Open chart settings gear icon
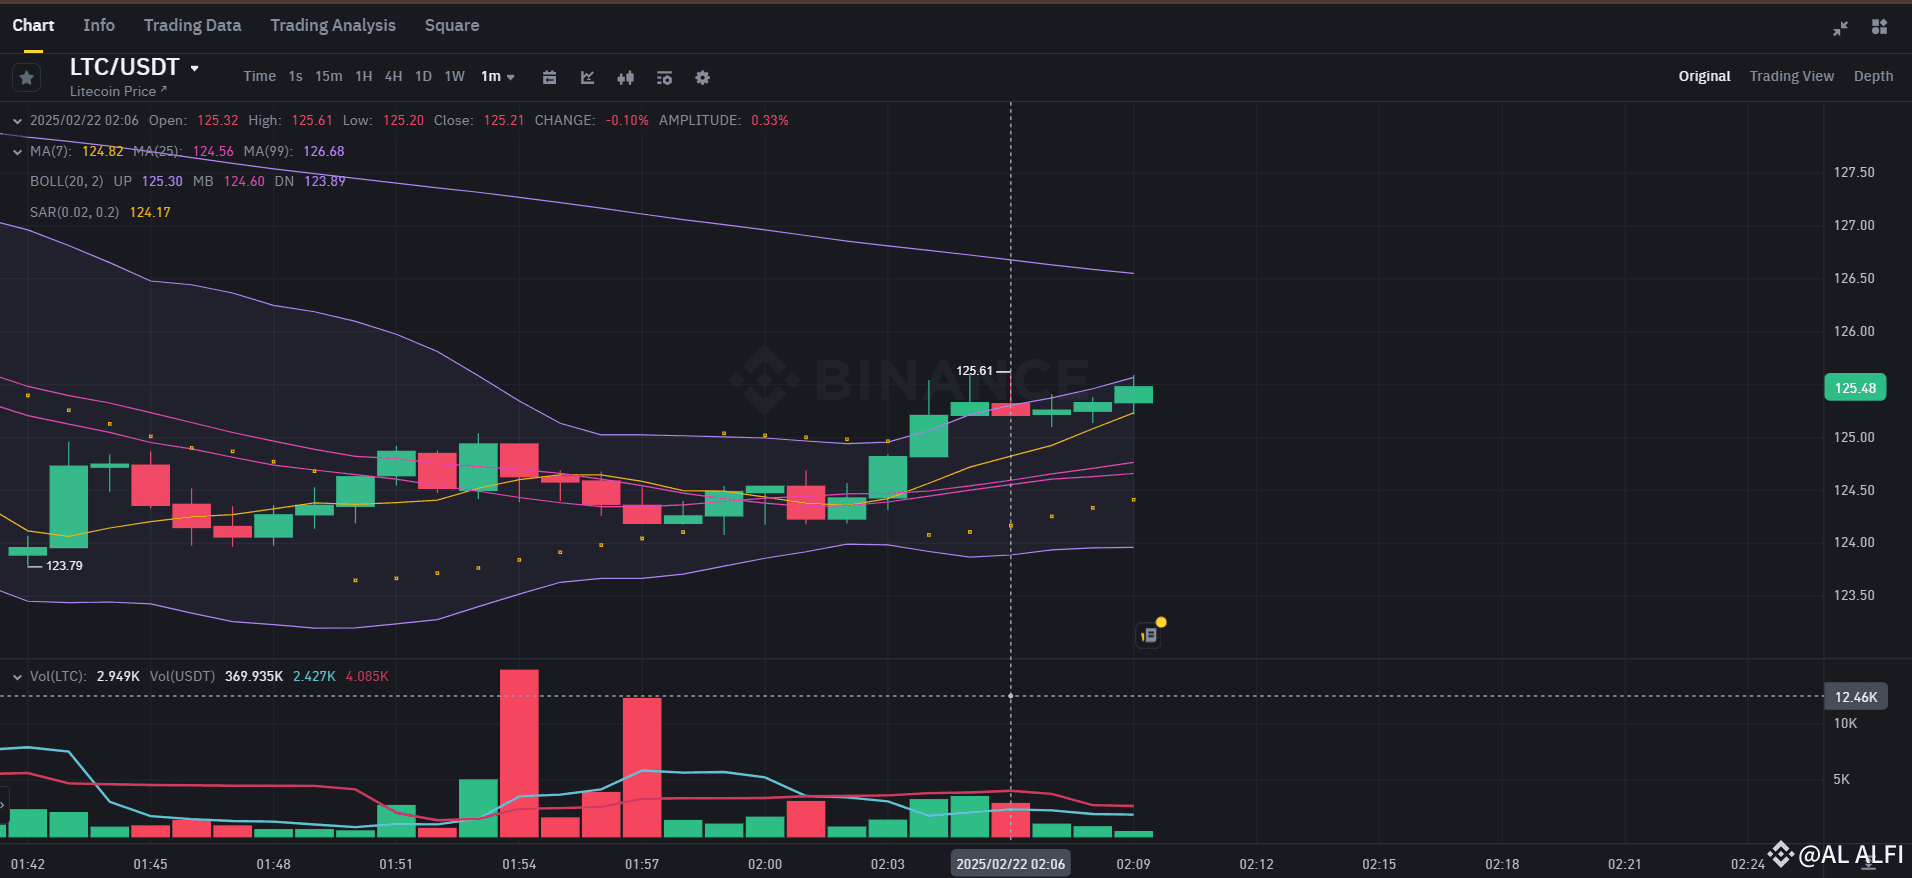This screenshot has width=1912, height=878. click(703, 77)
